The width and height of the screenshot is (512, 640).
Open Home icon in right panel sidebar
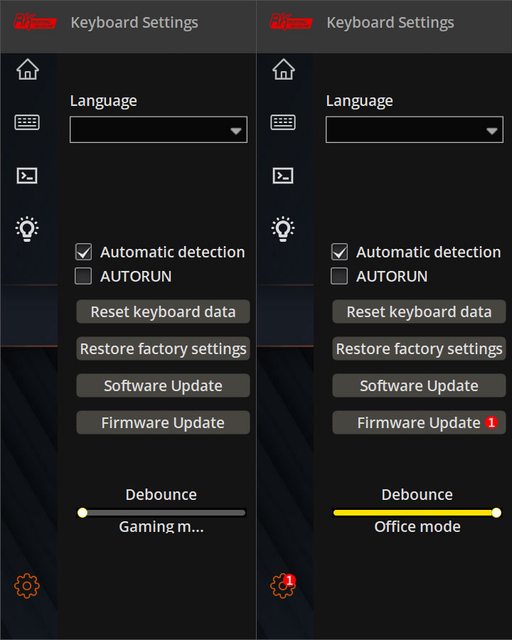(x=283, y=69)
